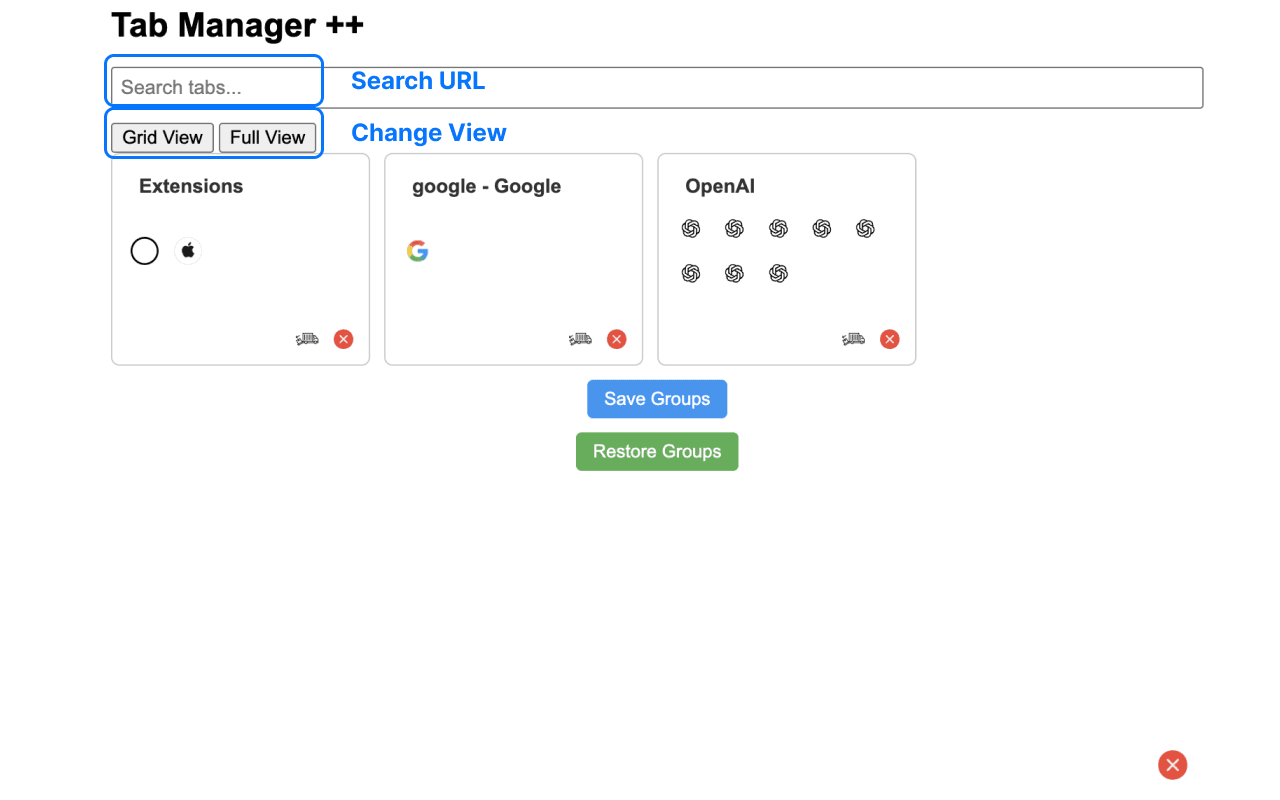Open the Apple logo tab in Extensions
Viewport: 1280px width, 800px height.
(x=188, y=251)
